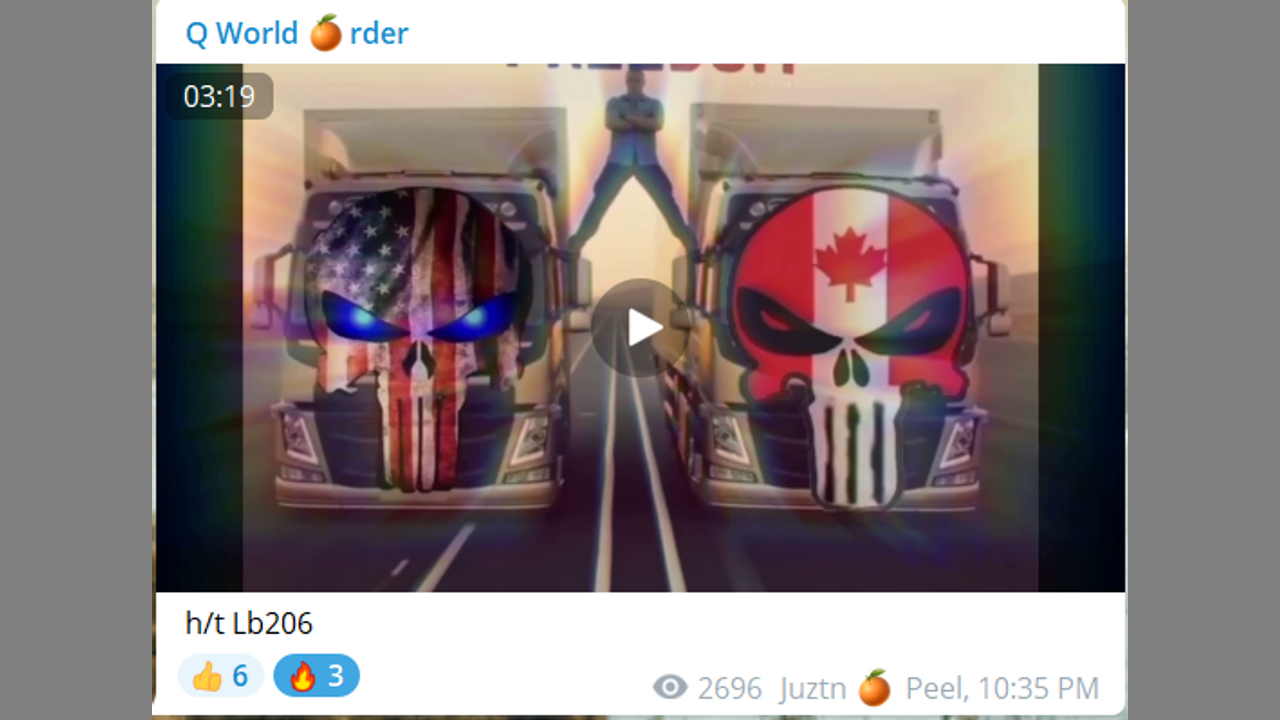The image size is (1280, 720).
Task: Click the red maple leaf on the skull
Action: (851, 263)
